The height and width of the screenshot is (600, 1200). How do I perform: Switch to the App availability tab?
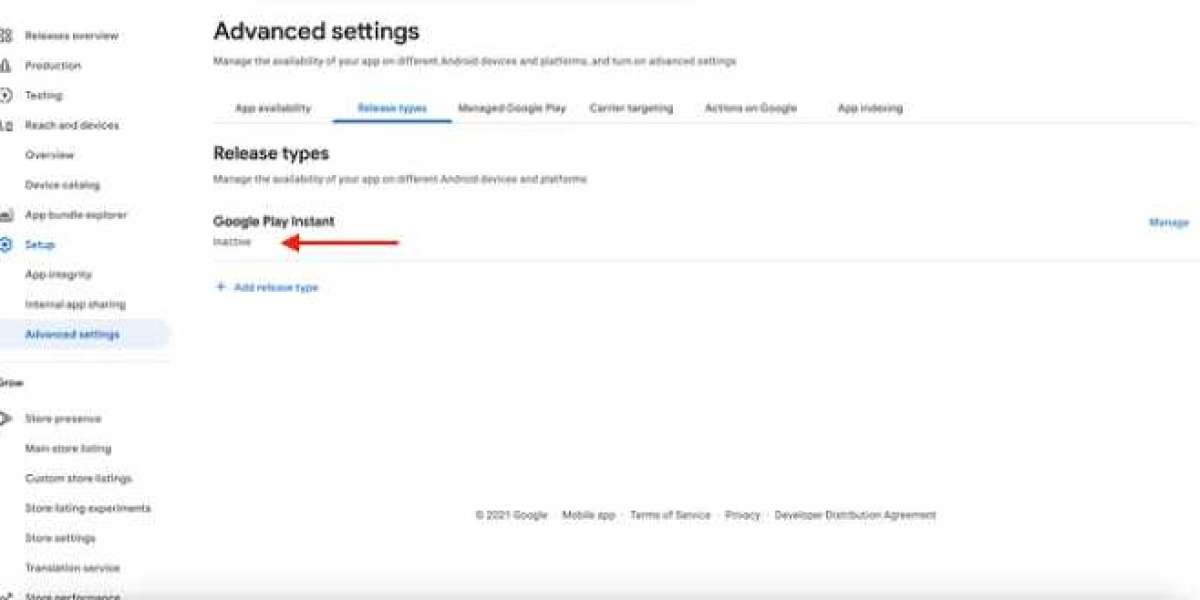[273, 108]
